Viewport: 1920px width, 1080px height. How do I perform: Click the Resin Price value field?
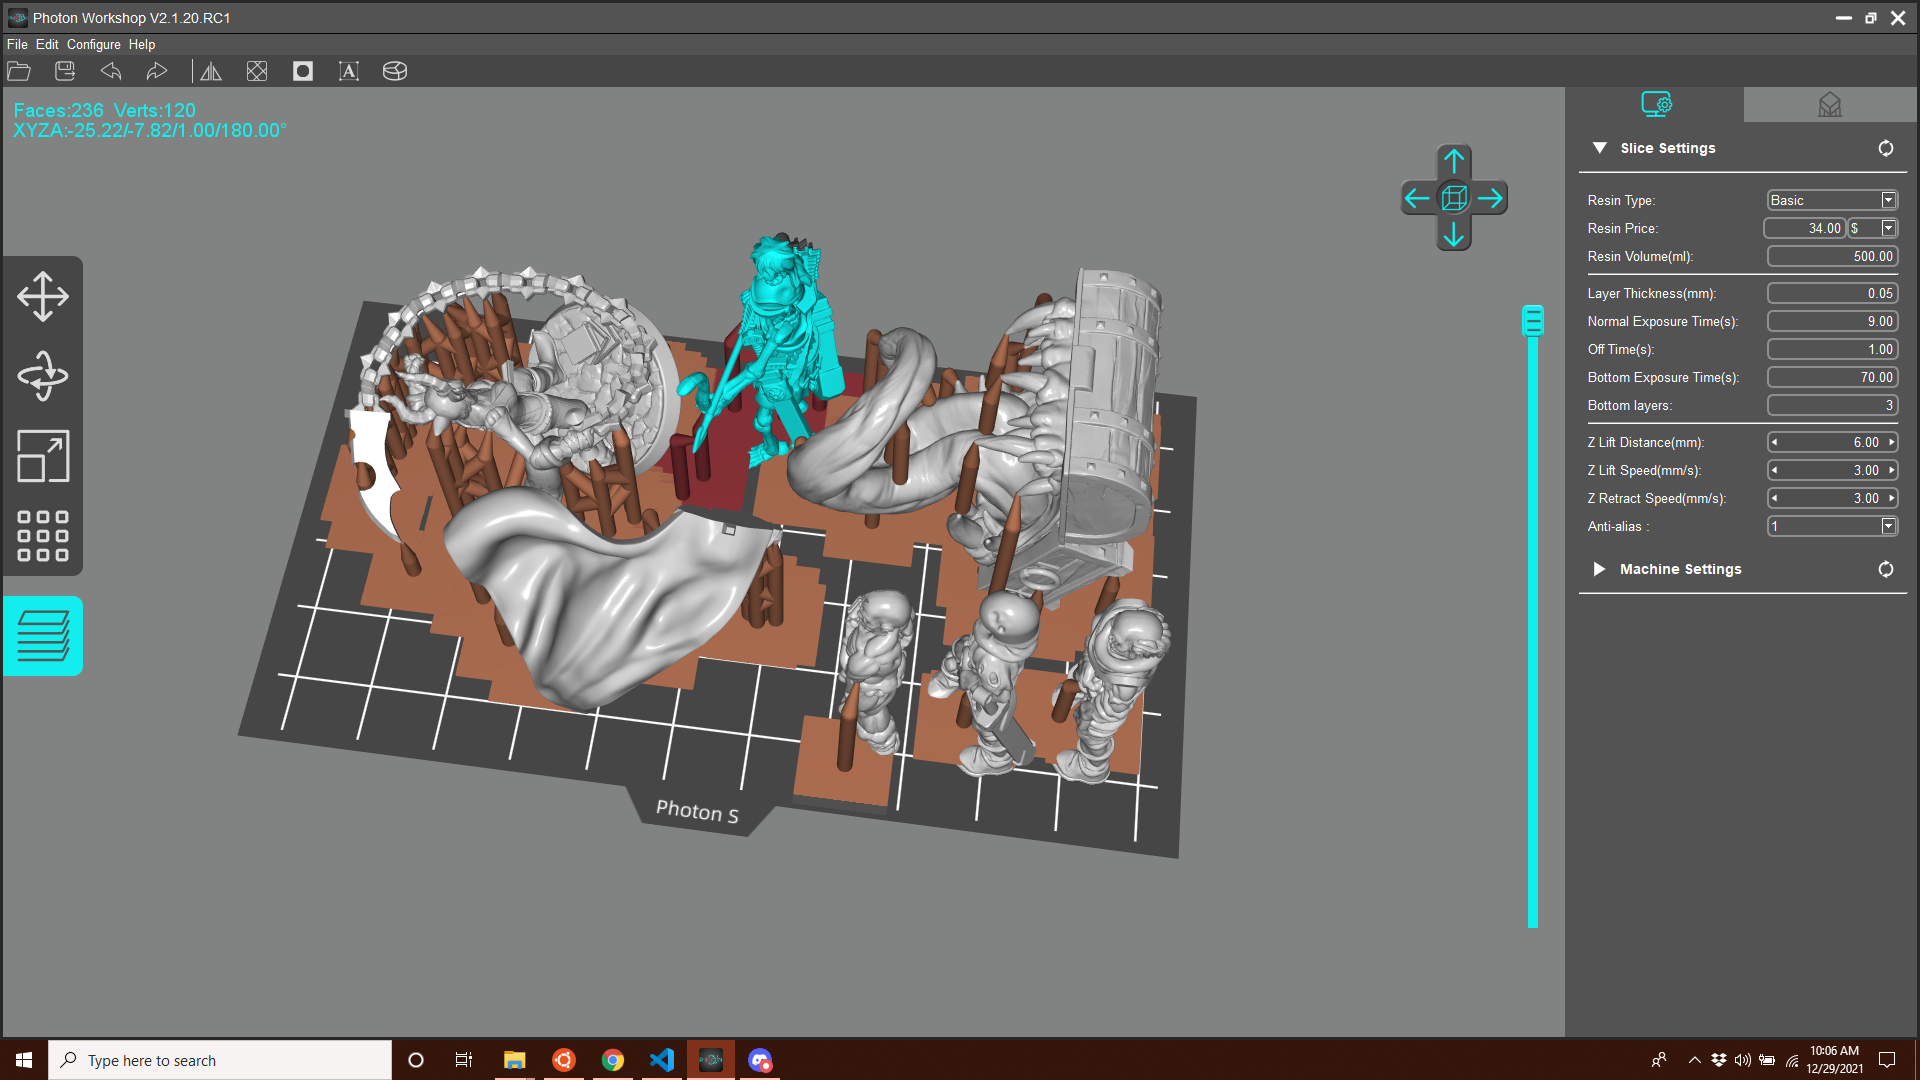(1805, 228)
